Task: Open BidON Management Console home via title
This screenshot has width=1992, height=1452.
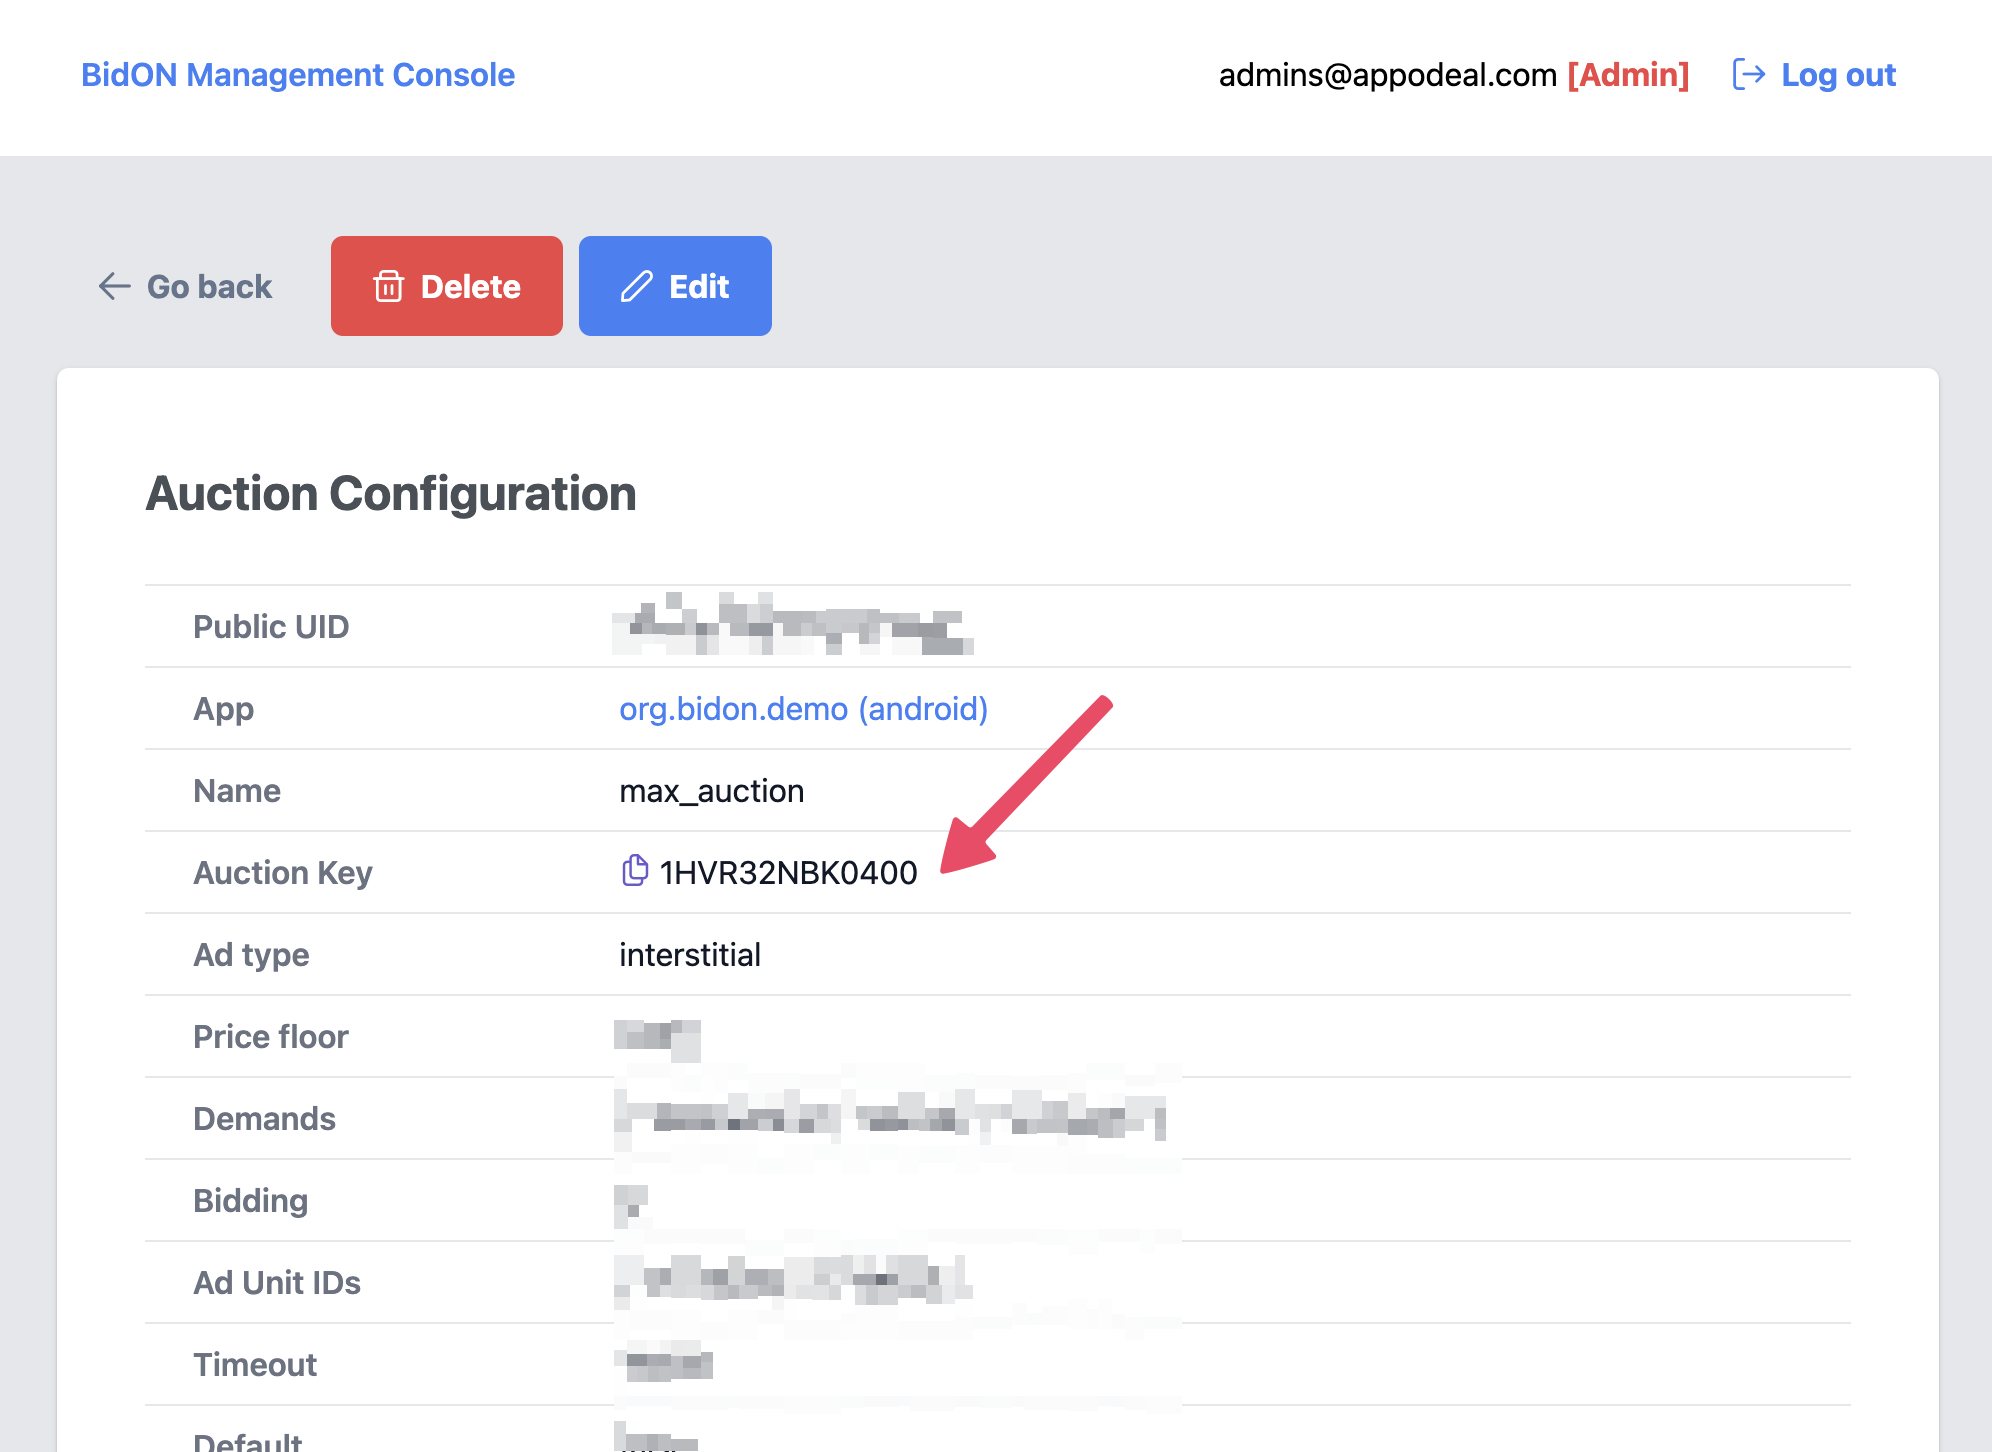Action: point(299,75)
